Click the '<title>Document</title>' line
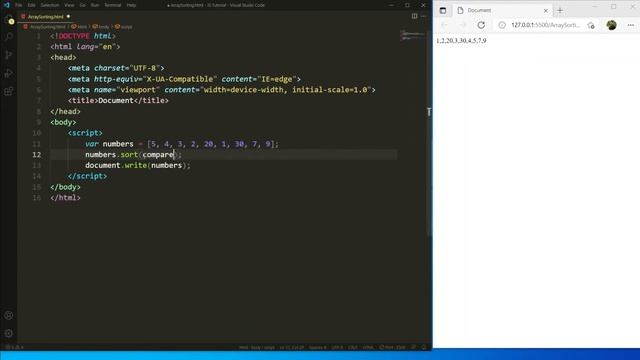The height and width of the screenshot is (360, 640). point(118,100)
